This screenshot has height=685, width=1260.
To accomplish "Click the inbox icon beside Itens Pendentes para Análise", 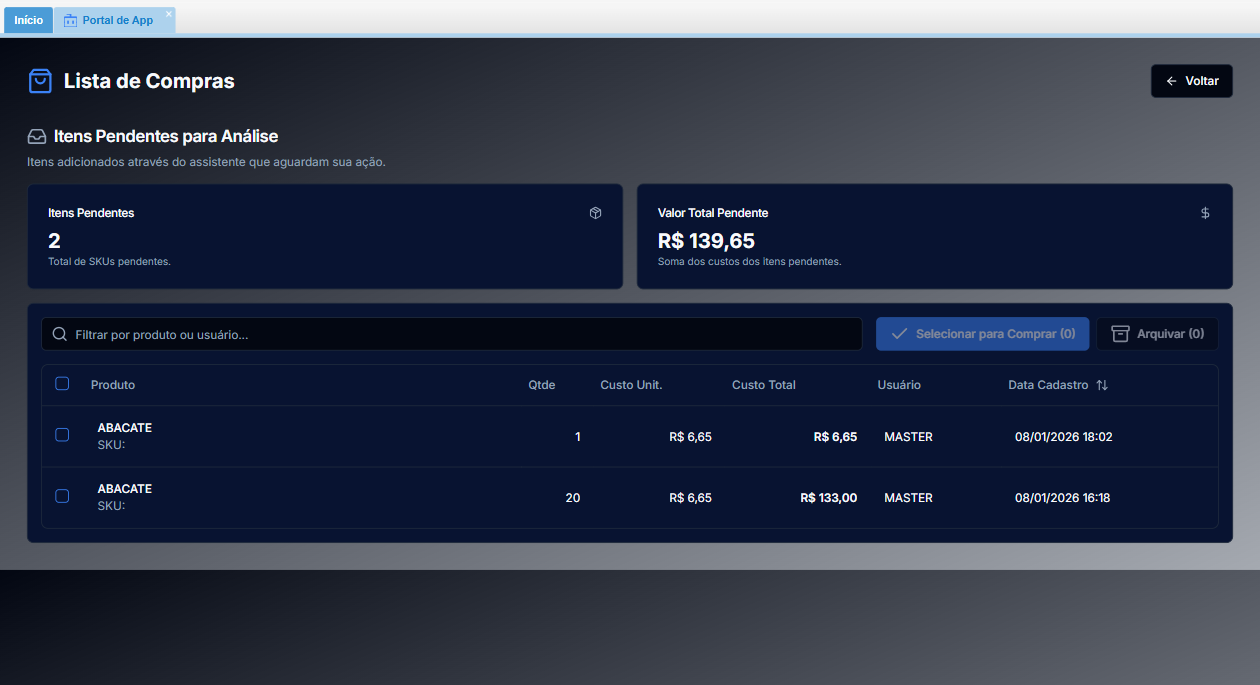I will [x=37, y=137].
